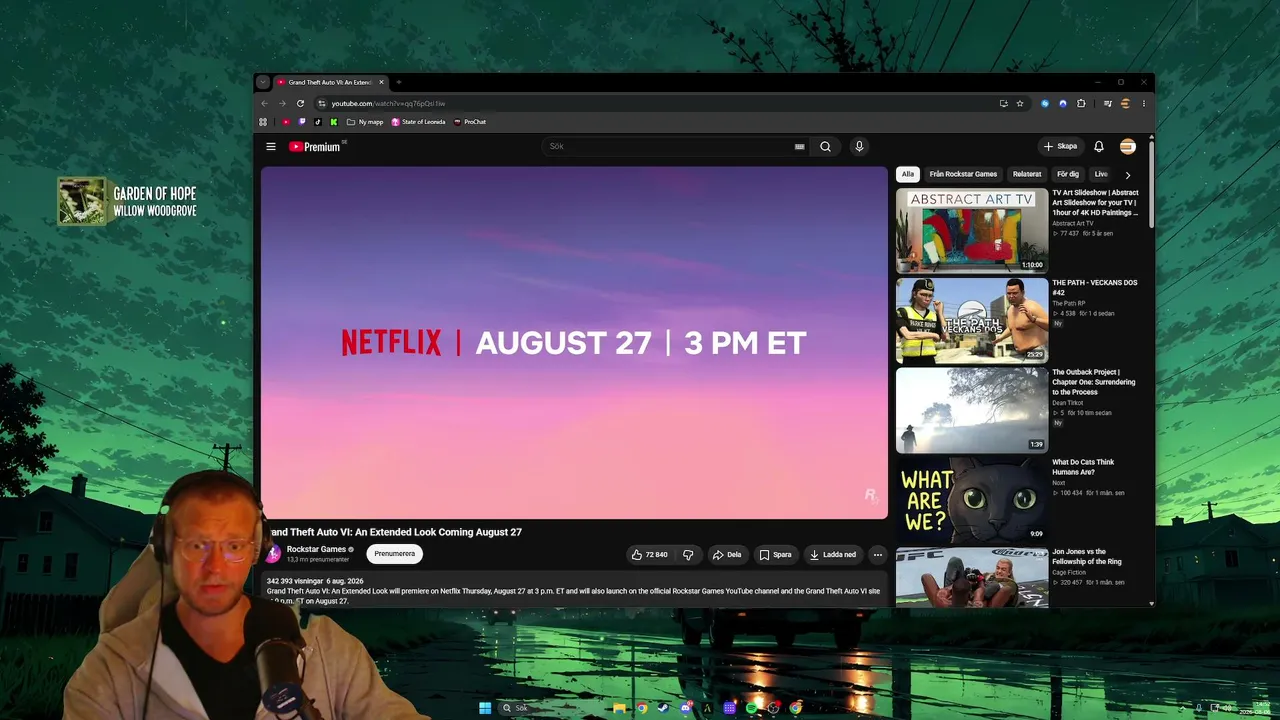Open the TikTok bookmark icon
Image resolution: width=1280 pixels, height=720 pixels.
click(x=318, y=122)
